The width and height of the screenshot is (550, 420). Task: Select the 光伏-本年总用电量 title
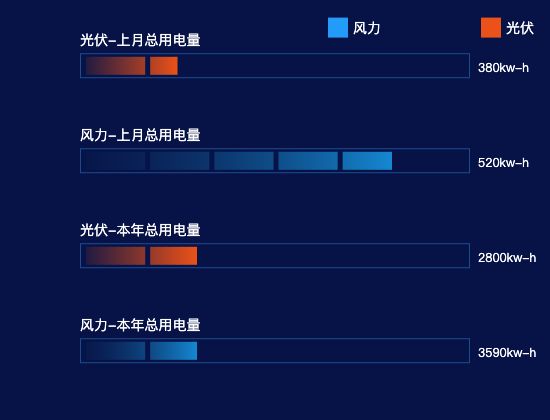(x=140, y=230)
